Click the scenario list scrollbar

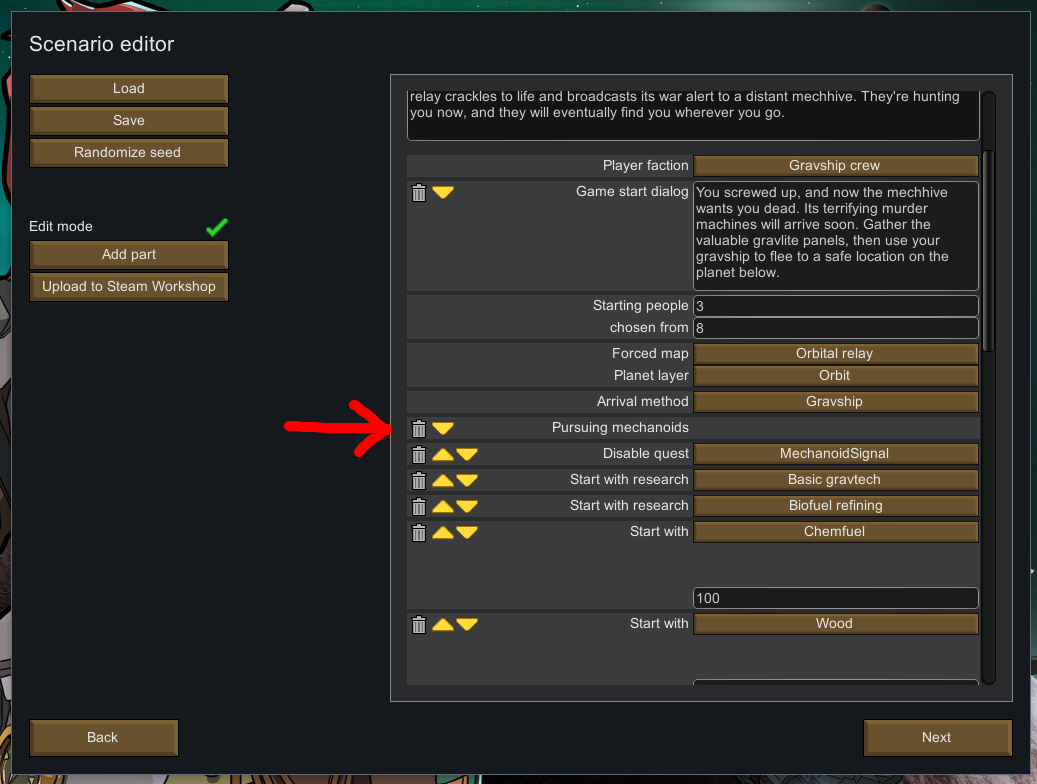[x=988, y=251]
